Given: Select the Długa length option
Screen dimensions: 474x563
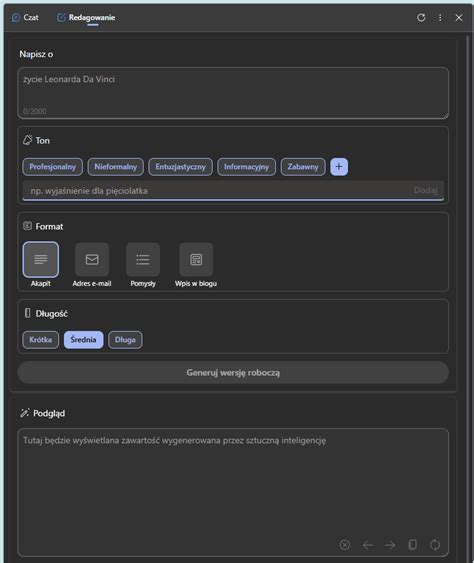Looking at the screenshot, I should point(125,340).
